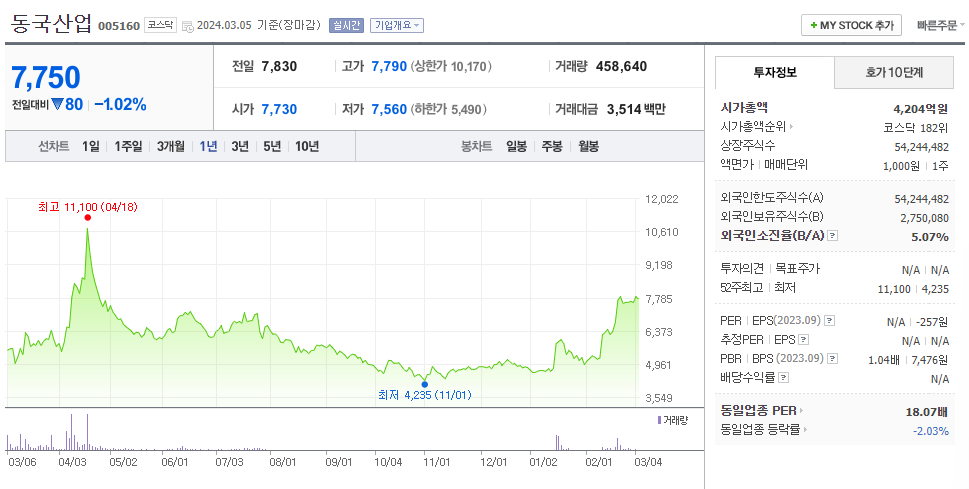Select 1일 line chart period
The width and height of the screenshot is (969, 489).
pos(91,147)
